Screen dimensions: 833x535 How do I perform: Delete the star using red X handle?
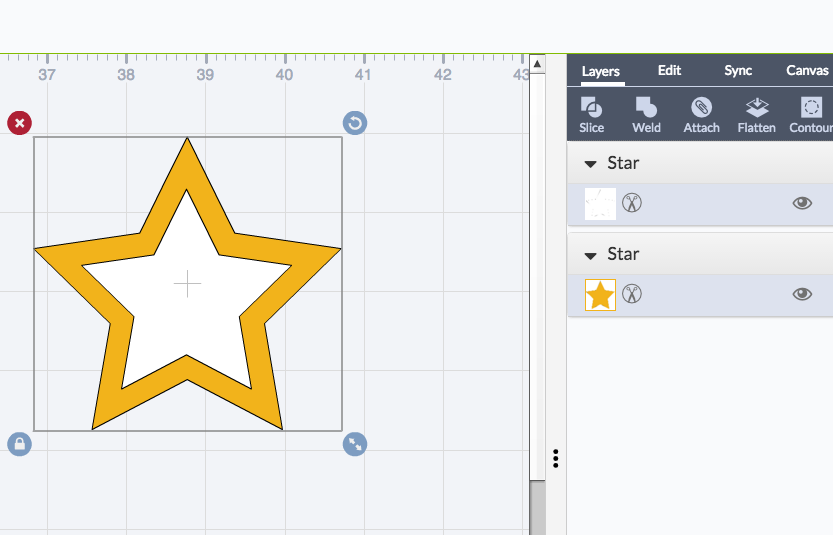point(19,123)
